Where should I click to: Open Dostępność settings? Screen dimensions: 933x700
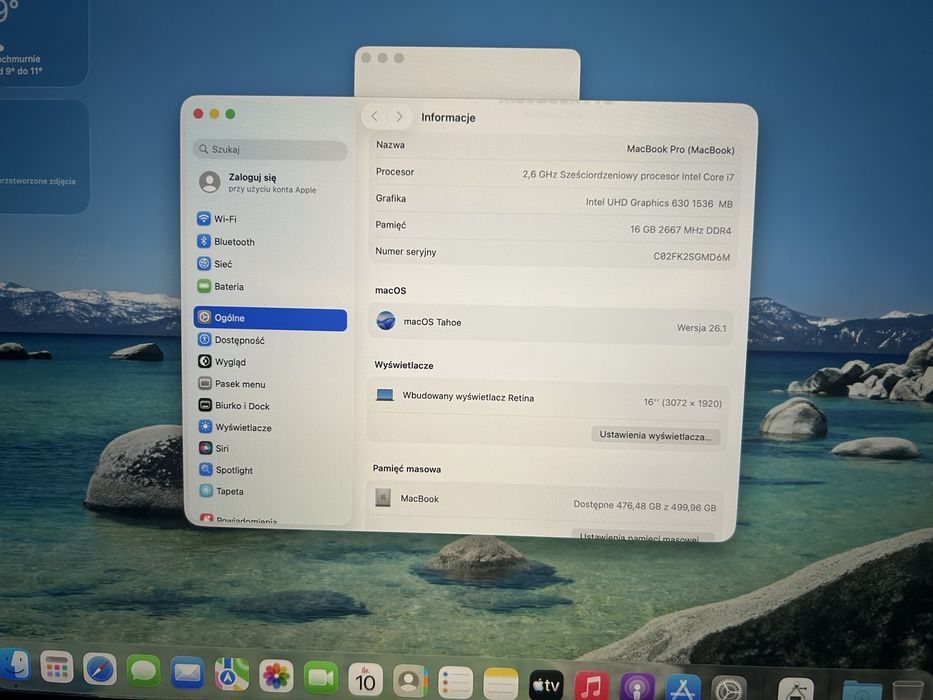[x=231, y=340]
